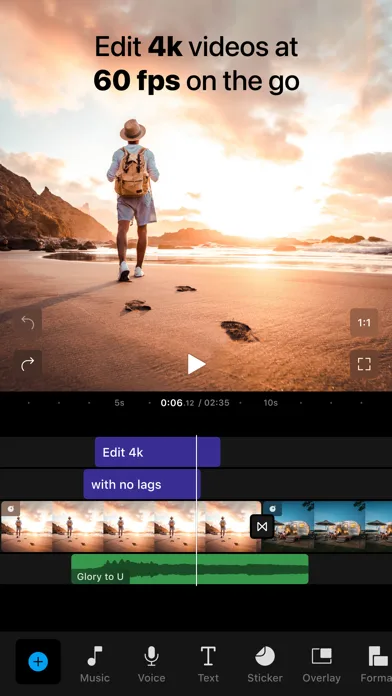Open the Voice recording tool

coord(151,664)
